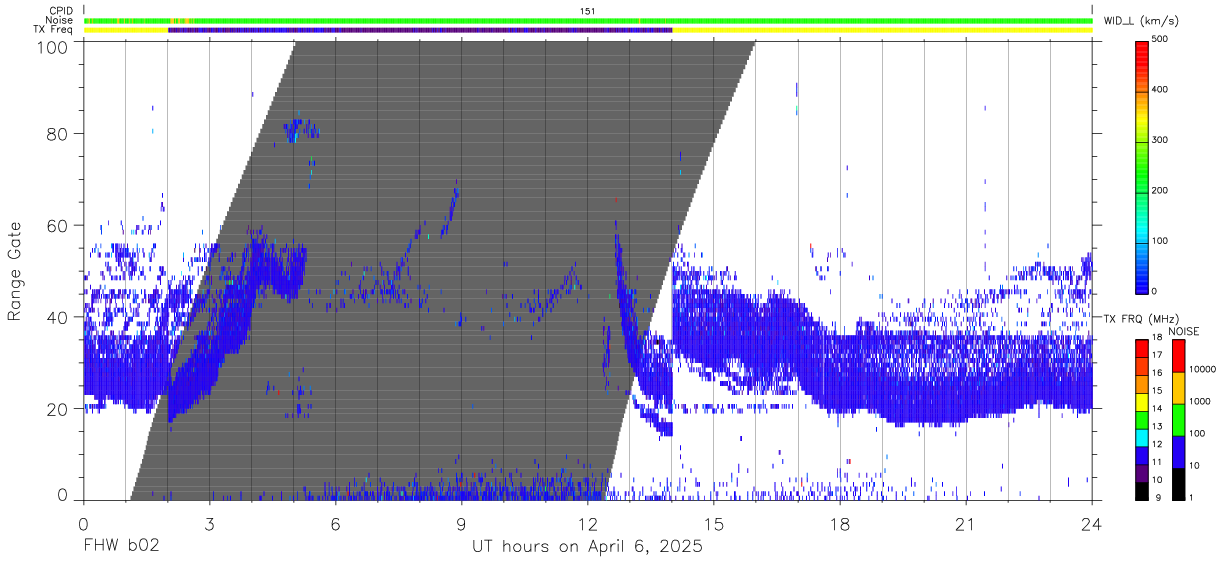
Task: Click the 60 tick on Range Gate axis
Action: click(57, 225)
